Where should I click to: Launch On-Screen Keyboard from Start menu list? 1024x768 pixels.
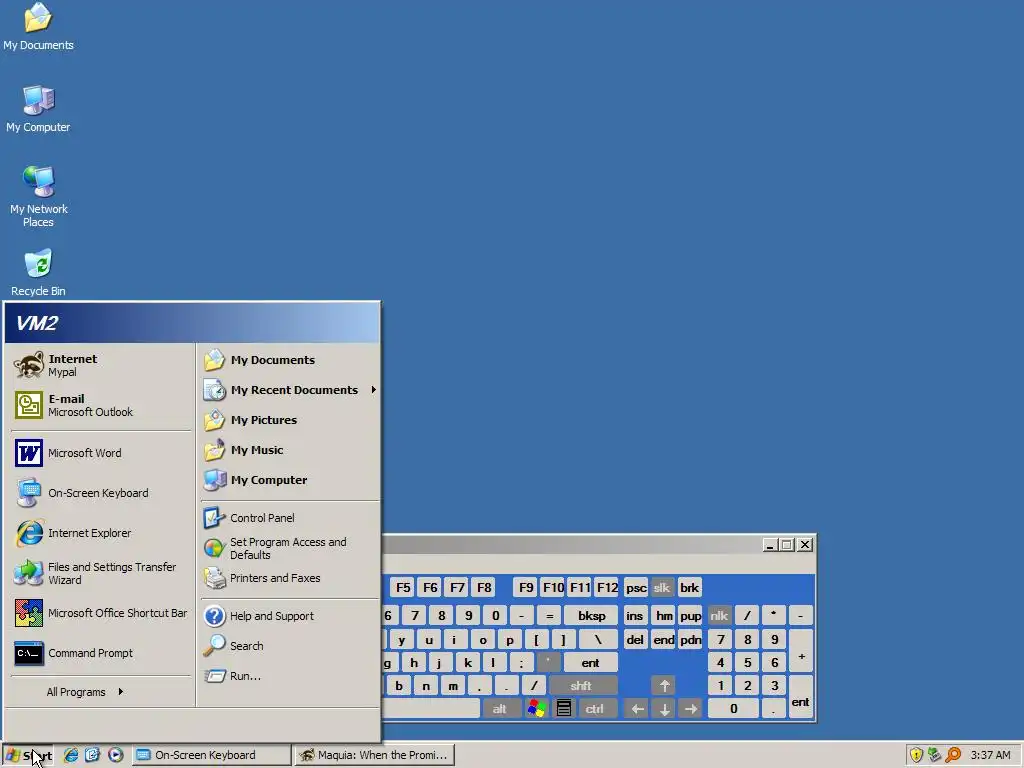pos(101,493)
